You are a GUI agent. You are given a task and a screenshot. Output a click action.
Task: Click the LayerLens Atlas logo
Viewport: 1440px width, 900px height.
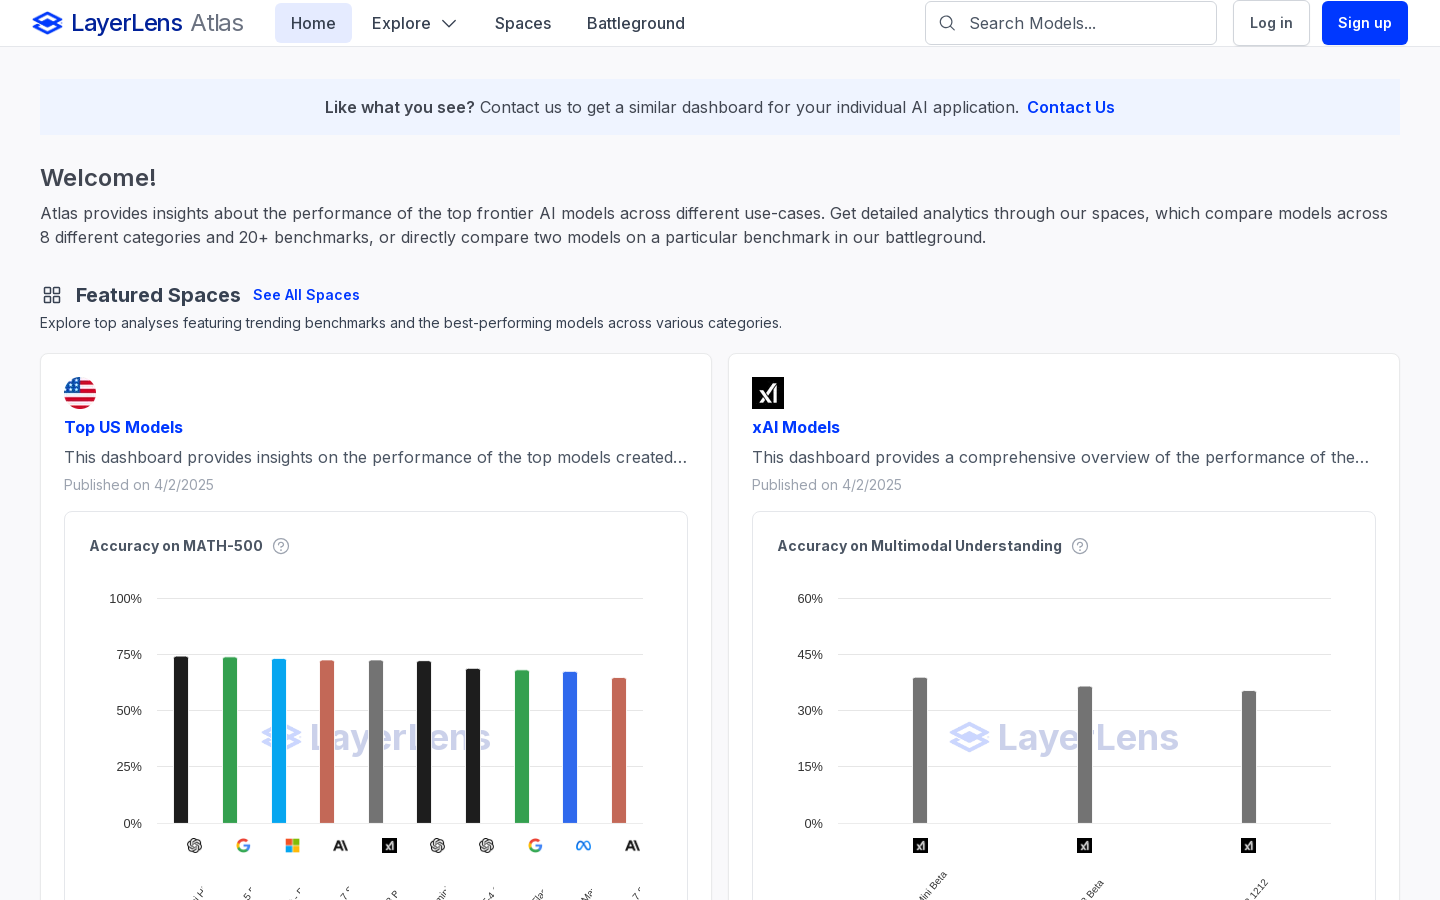138,23
